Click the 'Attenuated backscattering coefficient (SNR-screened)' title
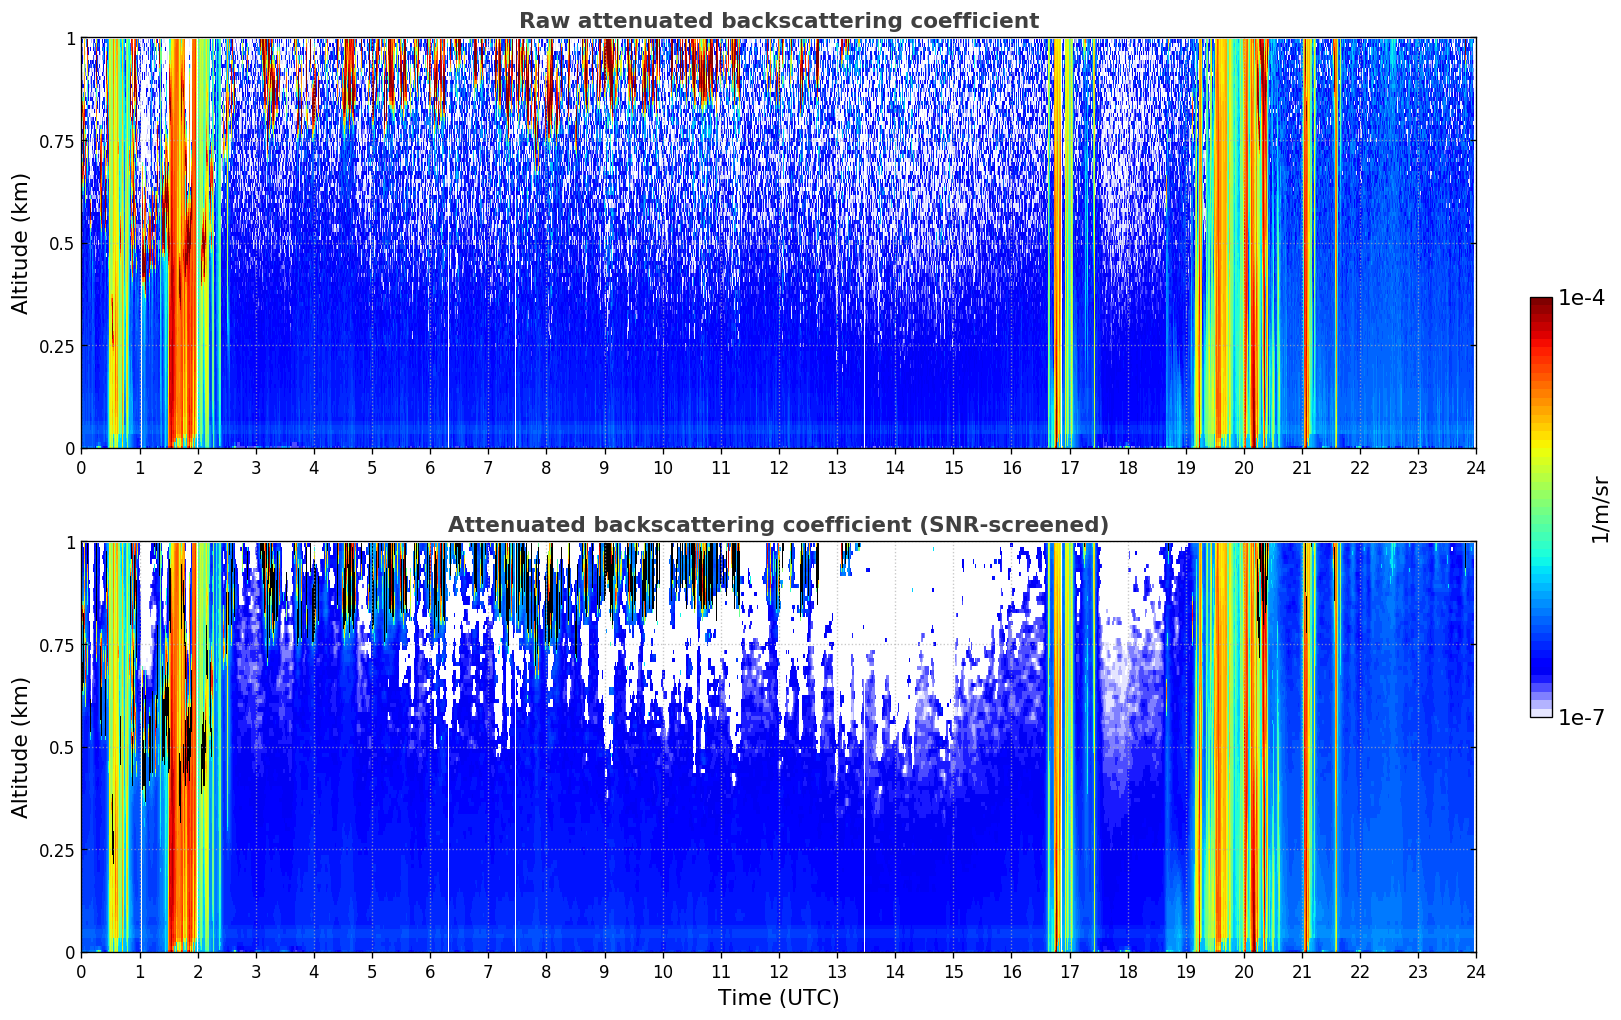The width and height of the screenshot is (1621, 1020). [x=778, y=525]
